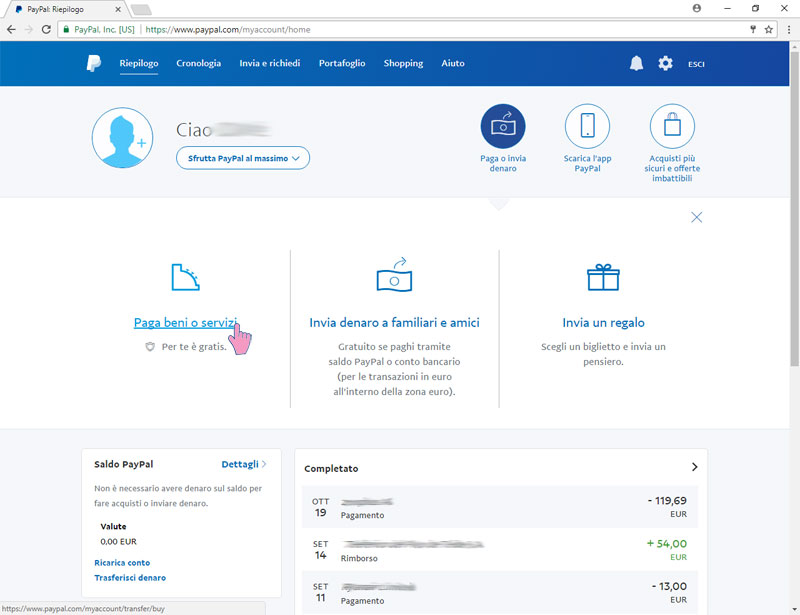The width and height of the screenshot is (800, 615).
Task: Log out with ESCI
Action: click(x=696, y=64)
